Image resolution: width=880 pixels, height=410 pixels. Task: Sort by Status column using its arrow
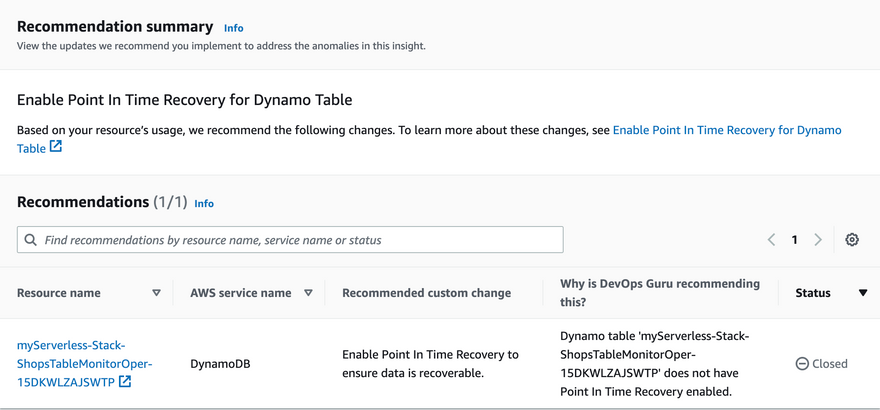pos(863,293)
